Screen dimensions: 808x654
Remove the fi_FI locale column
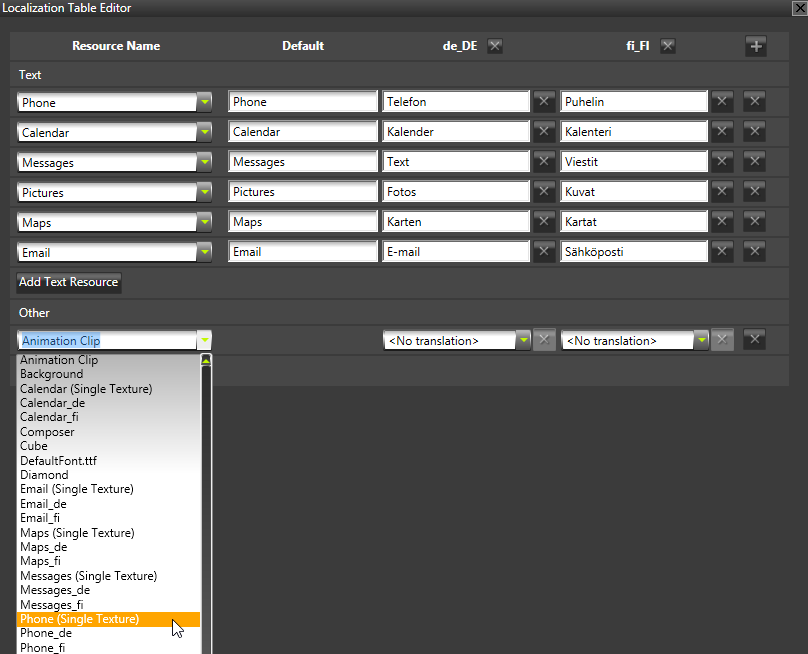[668, 46]
